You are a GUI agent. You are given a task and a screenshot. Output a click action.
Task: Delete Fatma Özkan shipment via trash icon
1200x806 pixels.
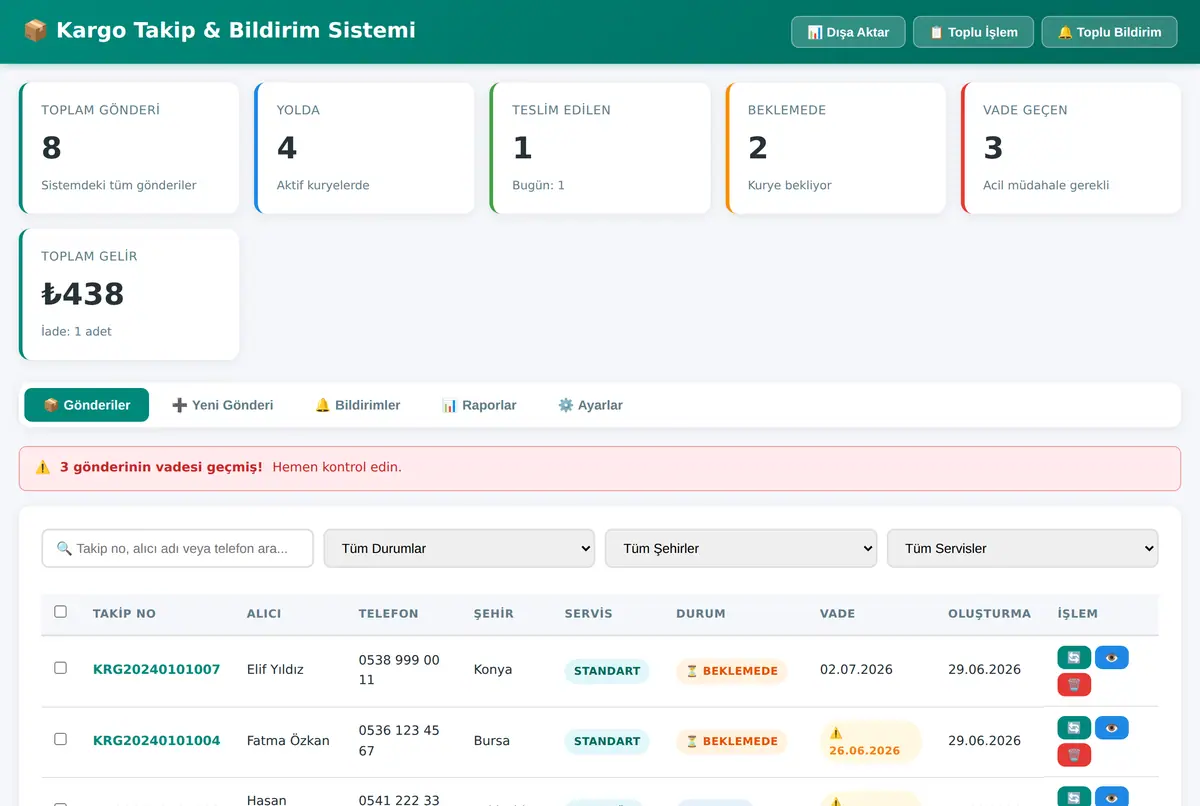[x=1074, y=755]
